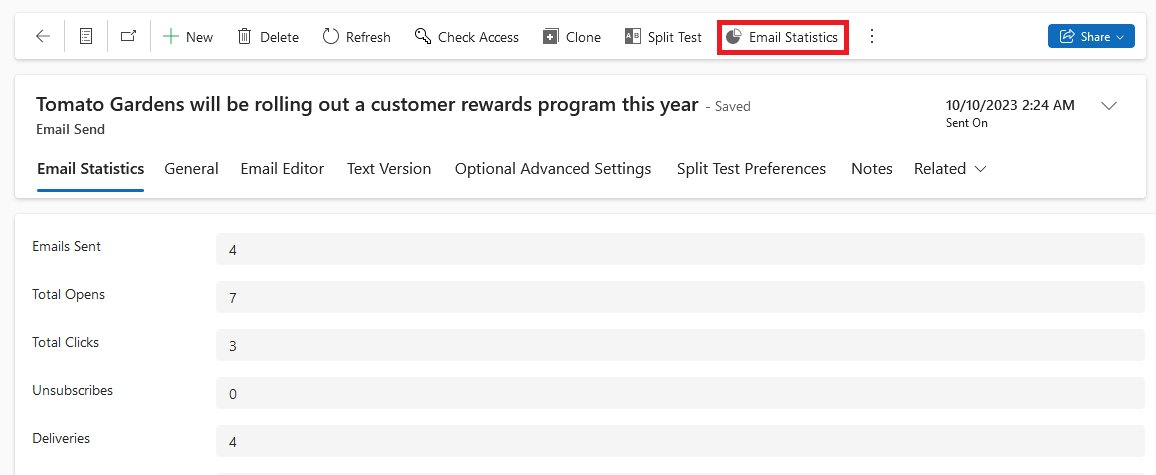
Task: Click the Saved status text
Action: point(728,106)
